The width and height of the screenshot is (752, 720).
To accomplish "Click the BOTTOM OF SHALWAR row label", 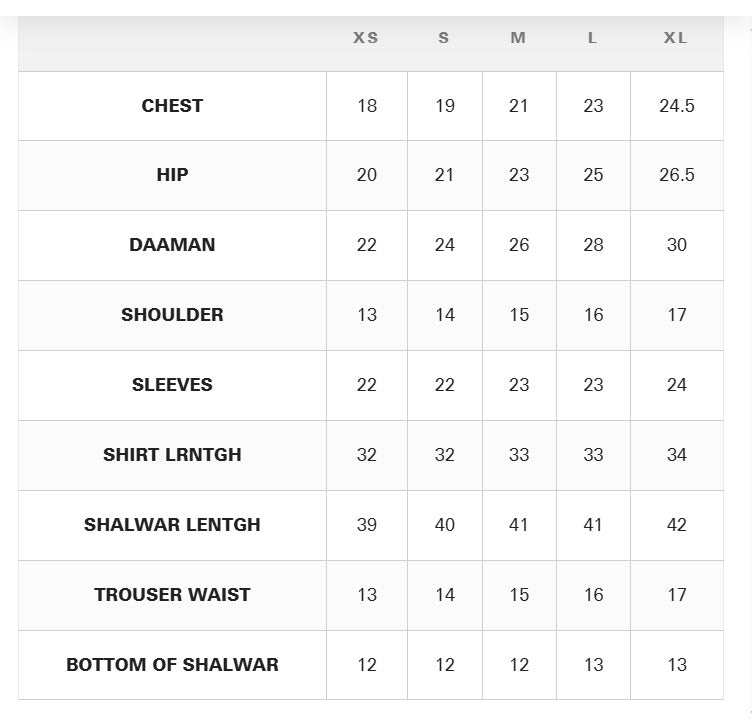I will click(x=172, y=665).
